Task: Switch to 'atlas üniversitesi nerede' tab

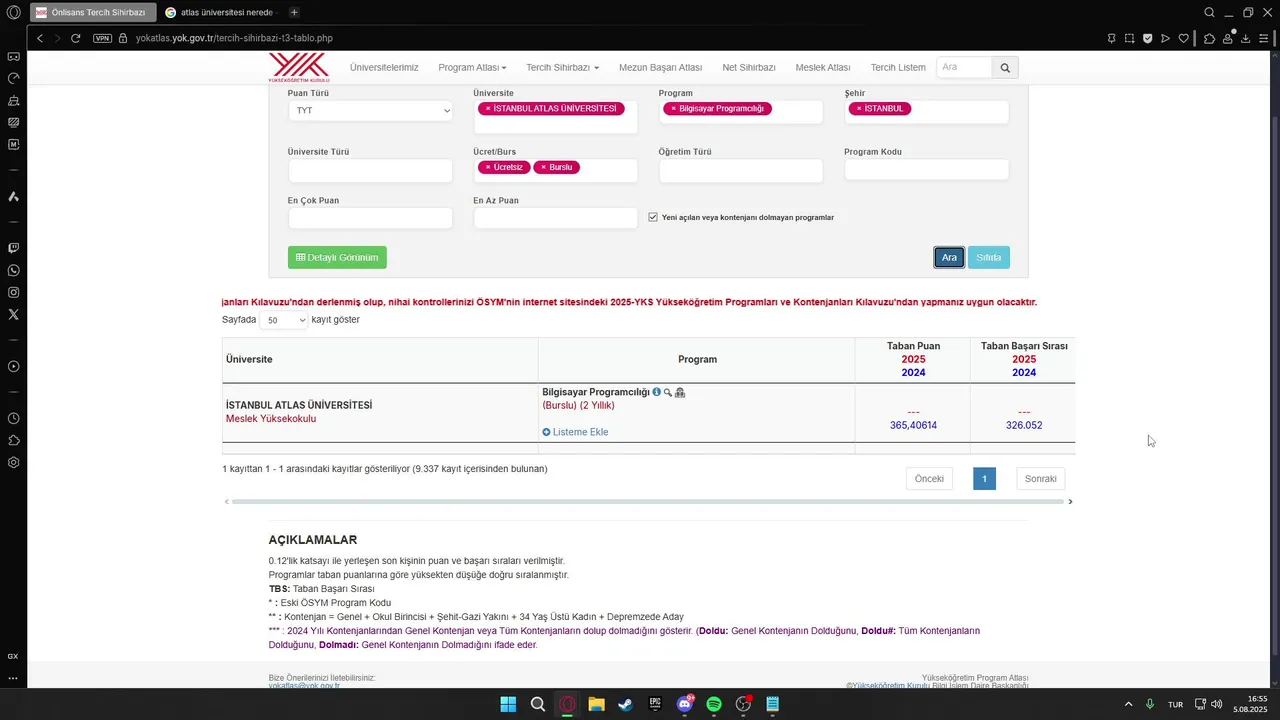Action: coord(220,12)
